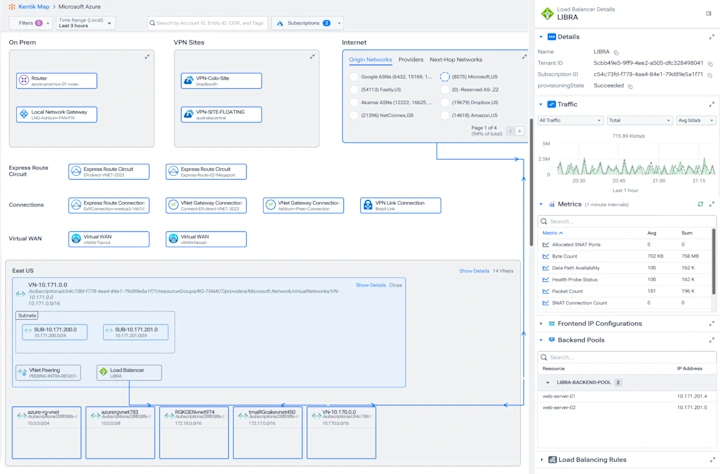Screen dimensions: 720x474
Task: Copy the provisioningState value
Action: 630,86
